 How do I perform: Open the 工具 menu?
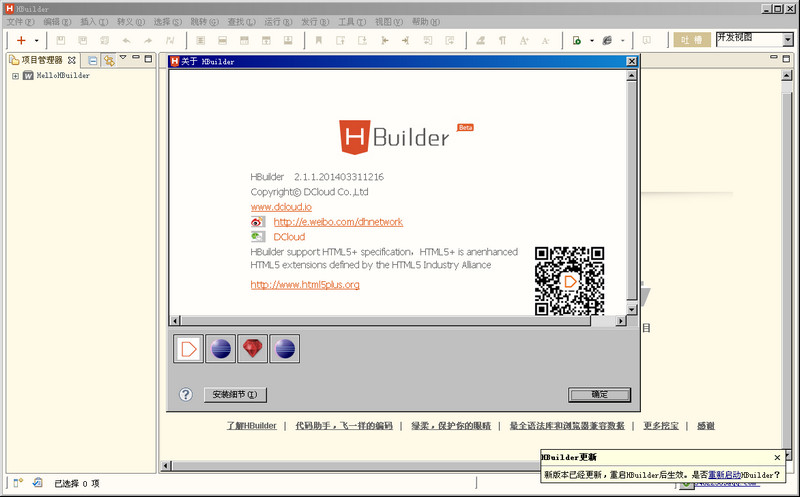point(352,21)
